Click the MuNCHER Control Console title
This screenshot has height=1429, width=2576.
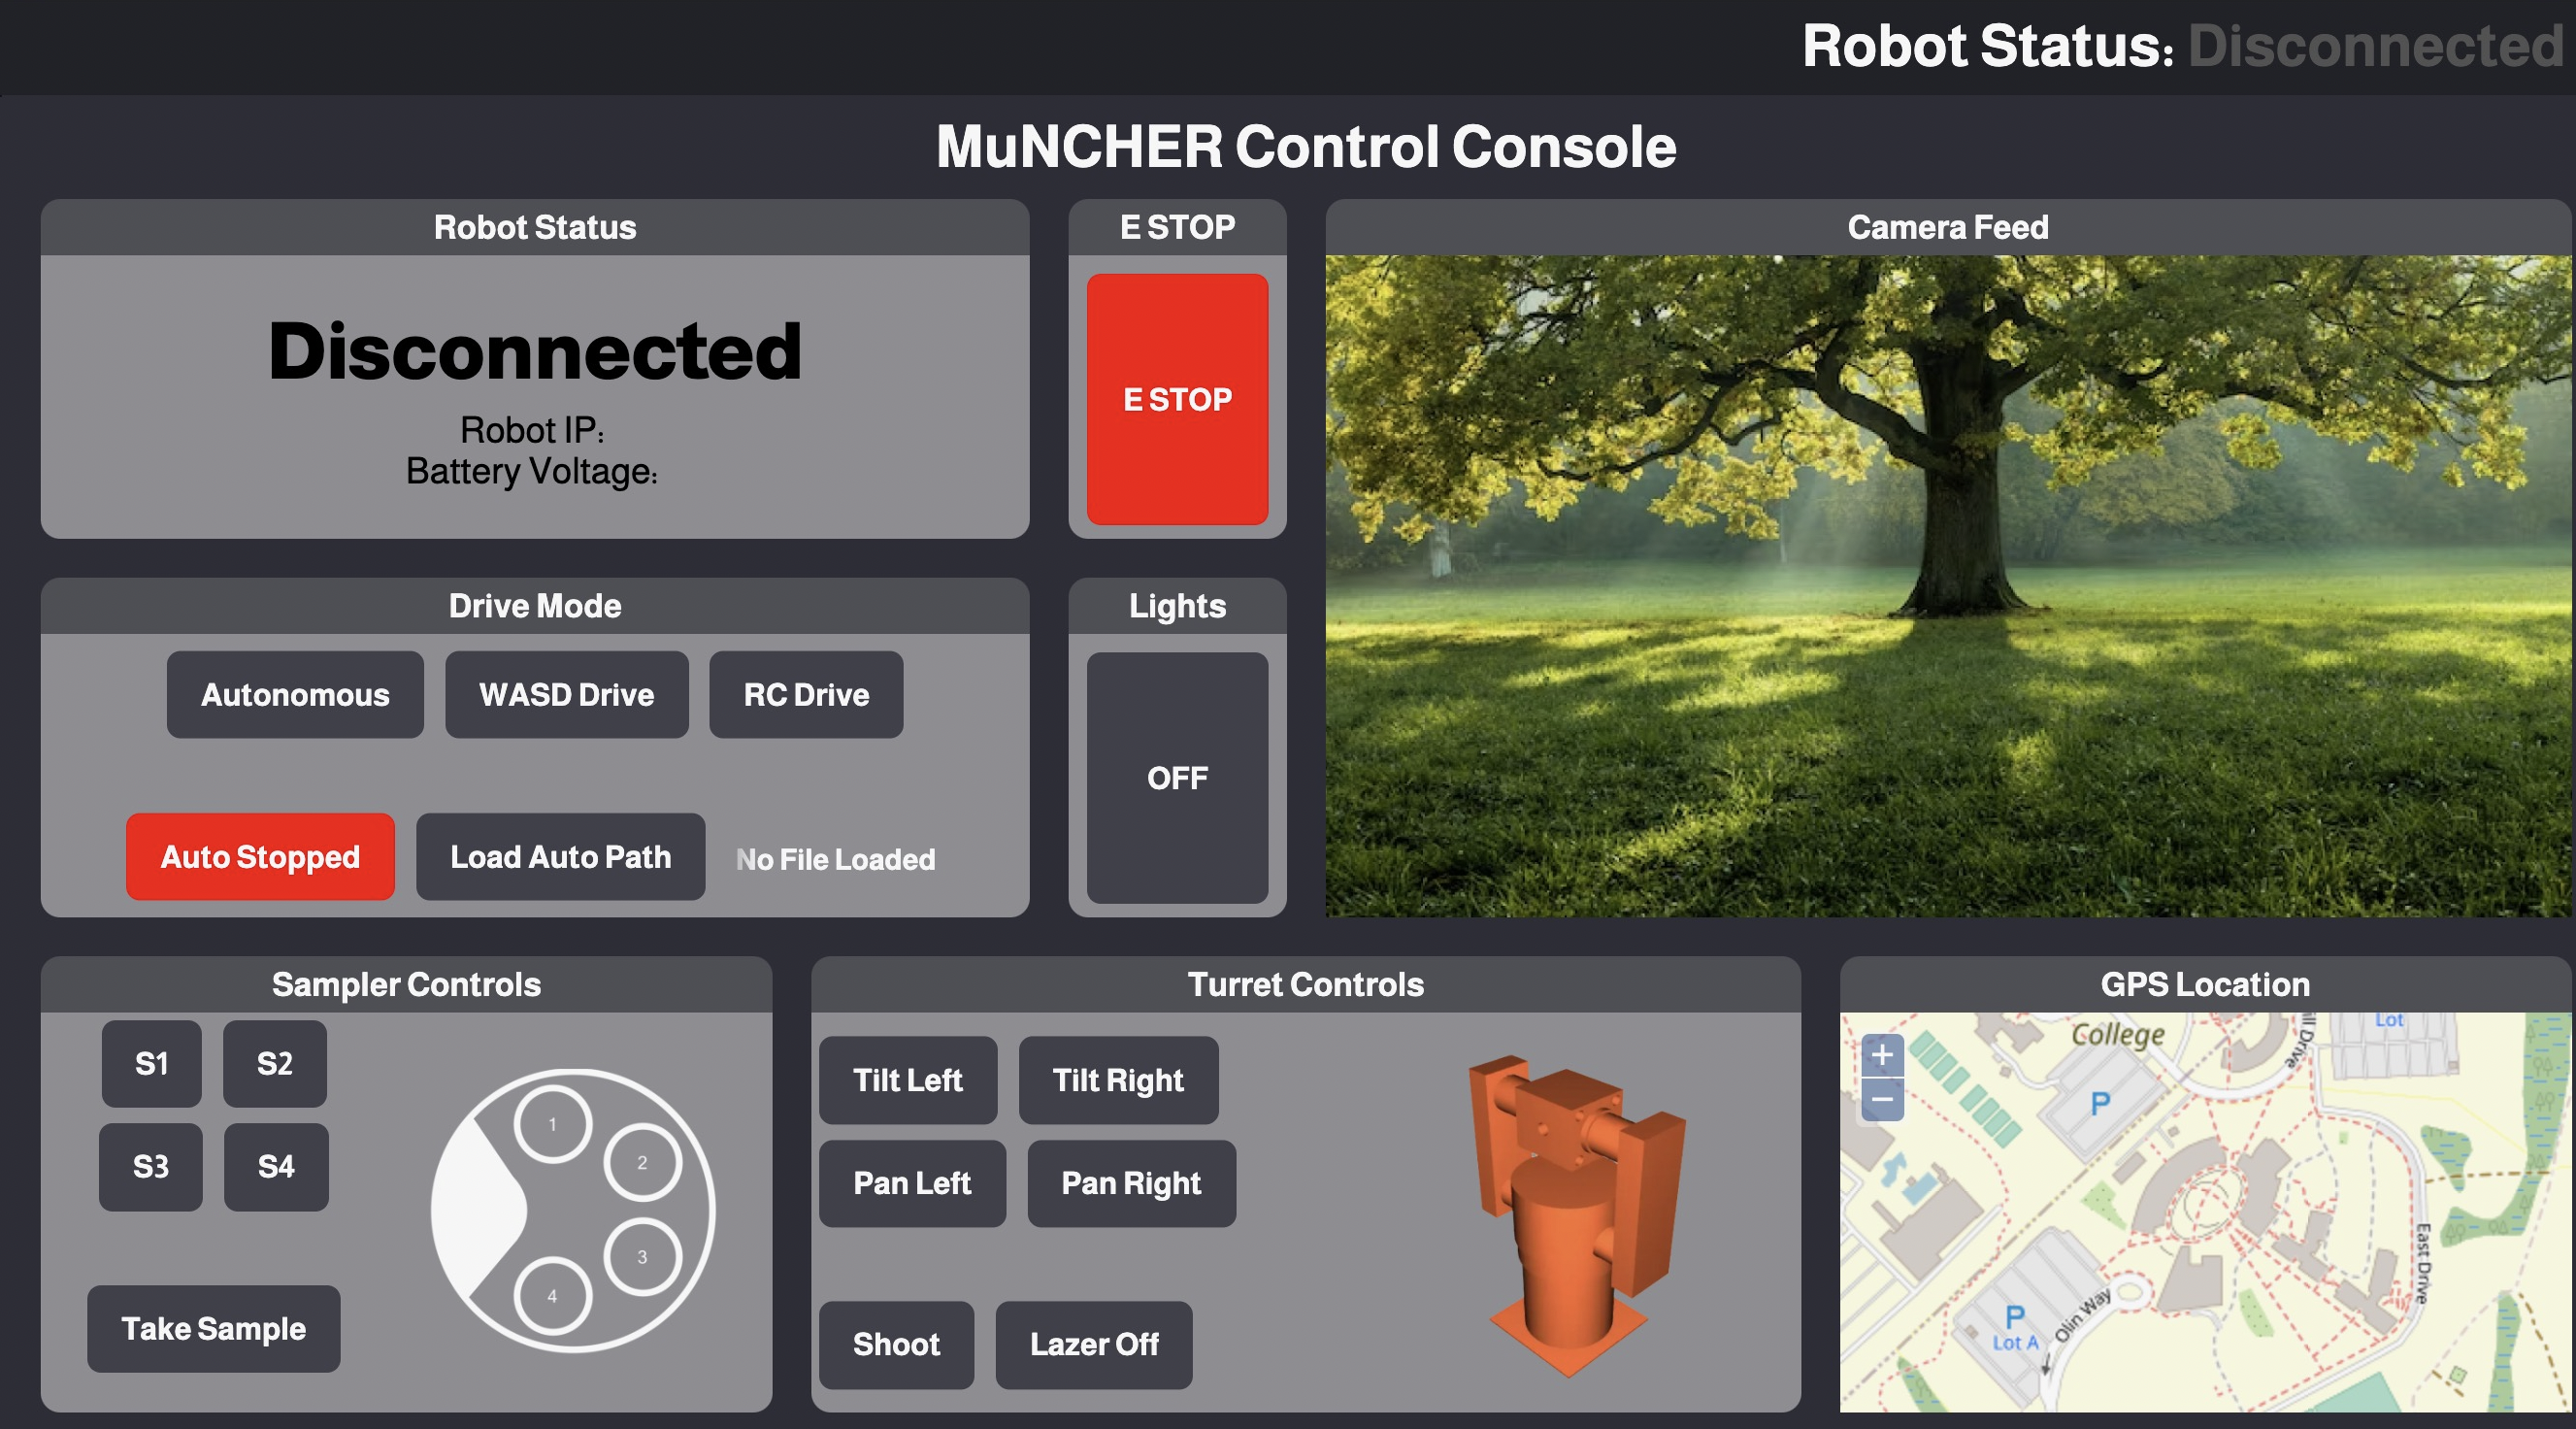(x=1306, y=147)
